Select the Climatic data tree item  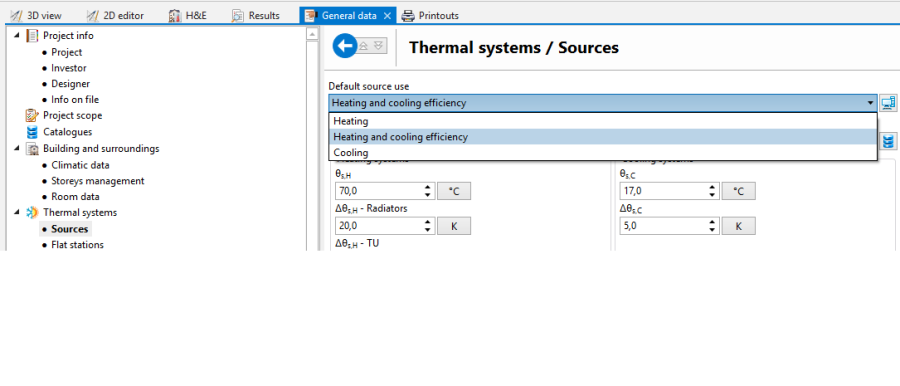[80, 165]
